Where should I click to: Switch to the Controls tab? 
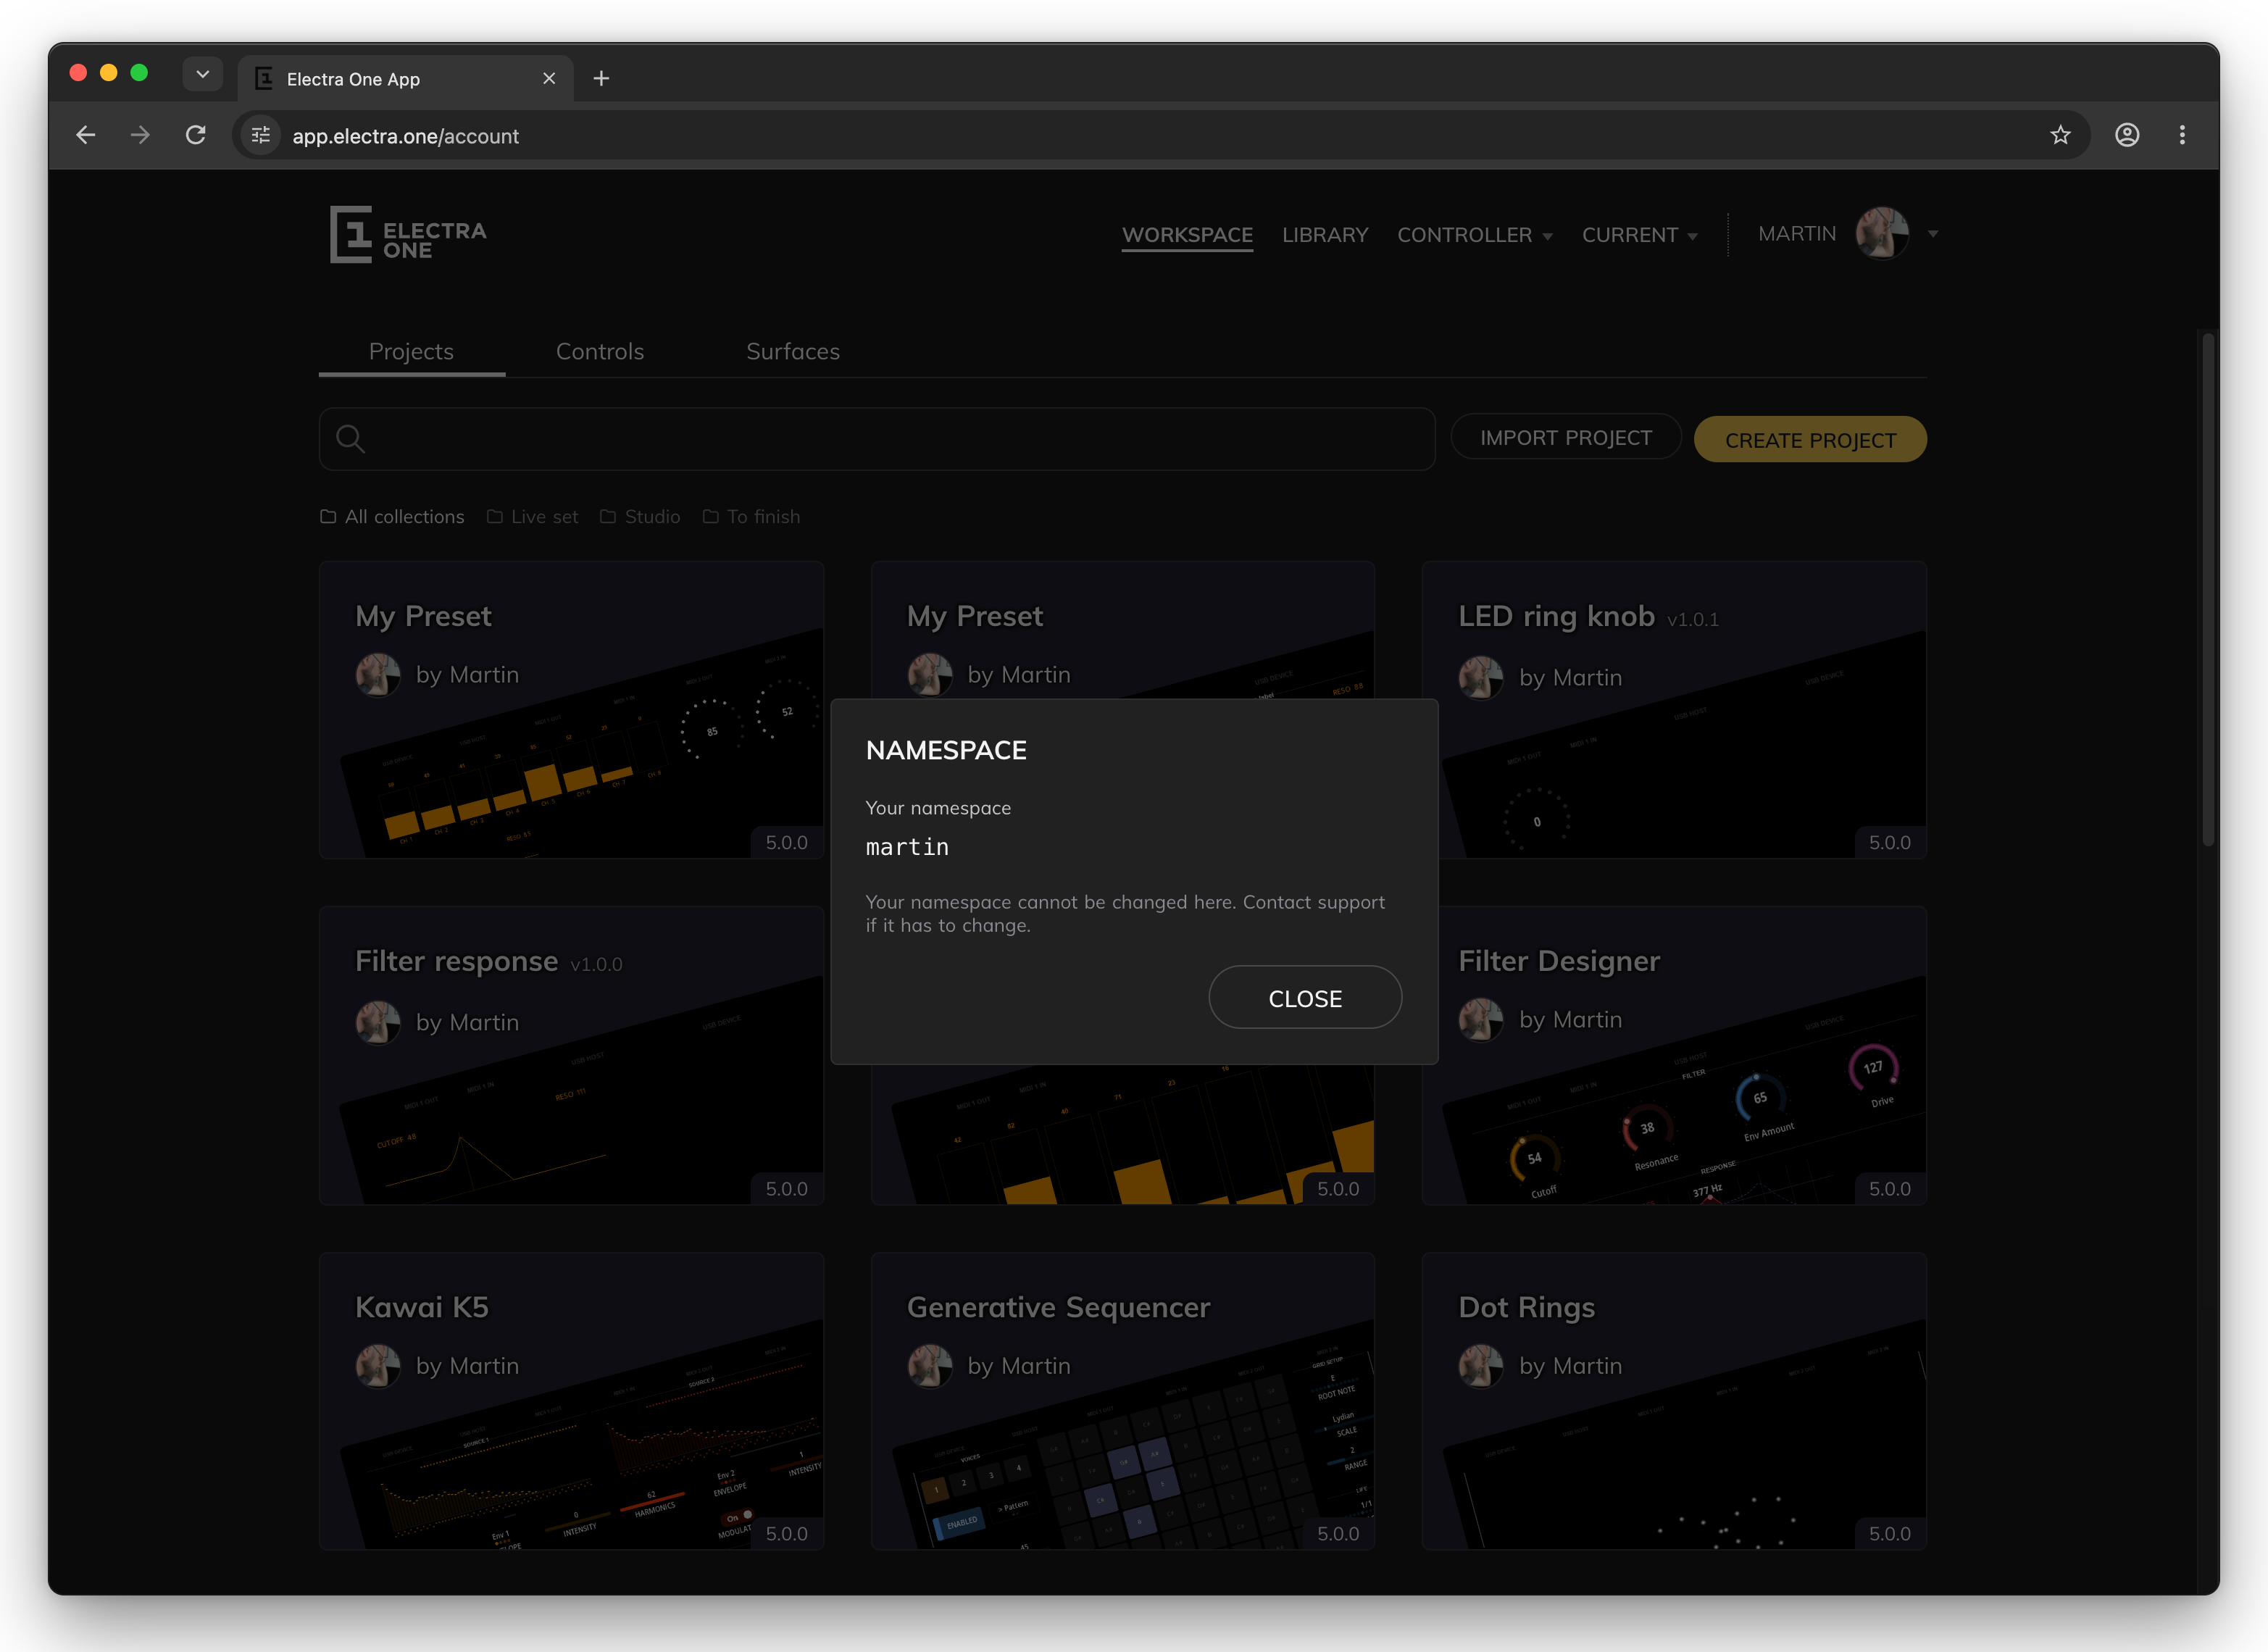pyautogui.click(x=599, y=352)
